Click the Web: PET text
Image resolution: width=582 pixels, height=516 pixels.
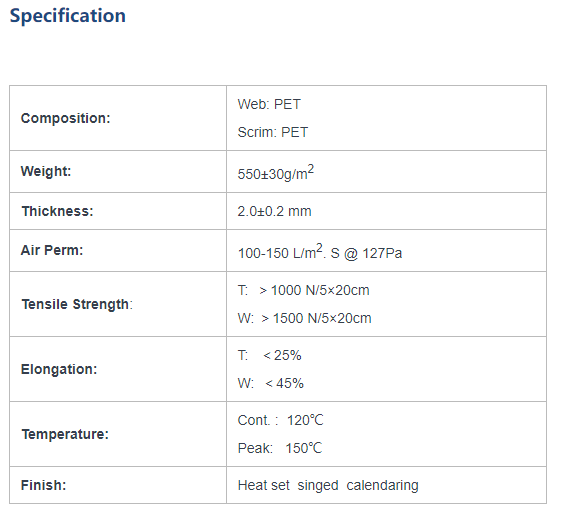click(269, 104)
